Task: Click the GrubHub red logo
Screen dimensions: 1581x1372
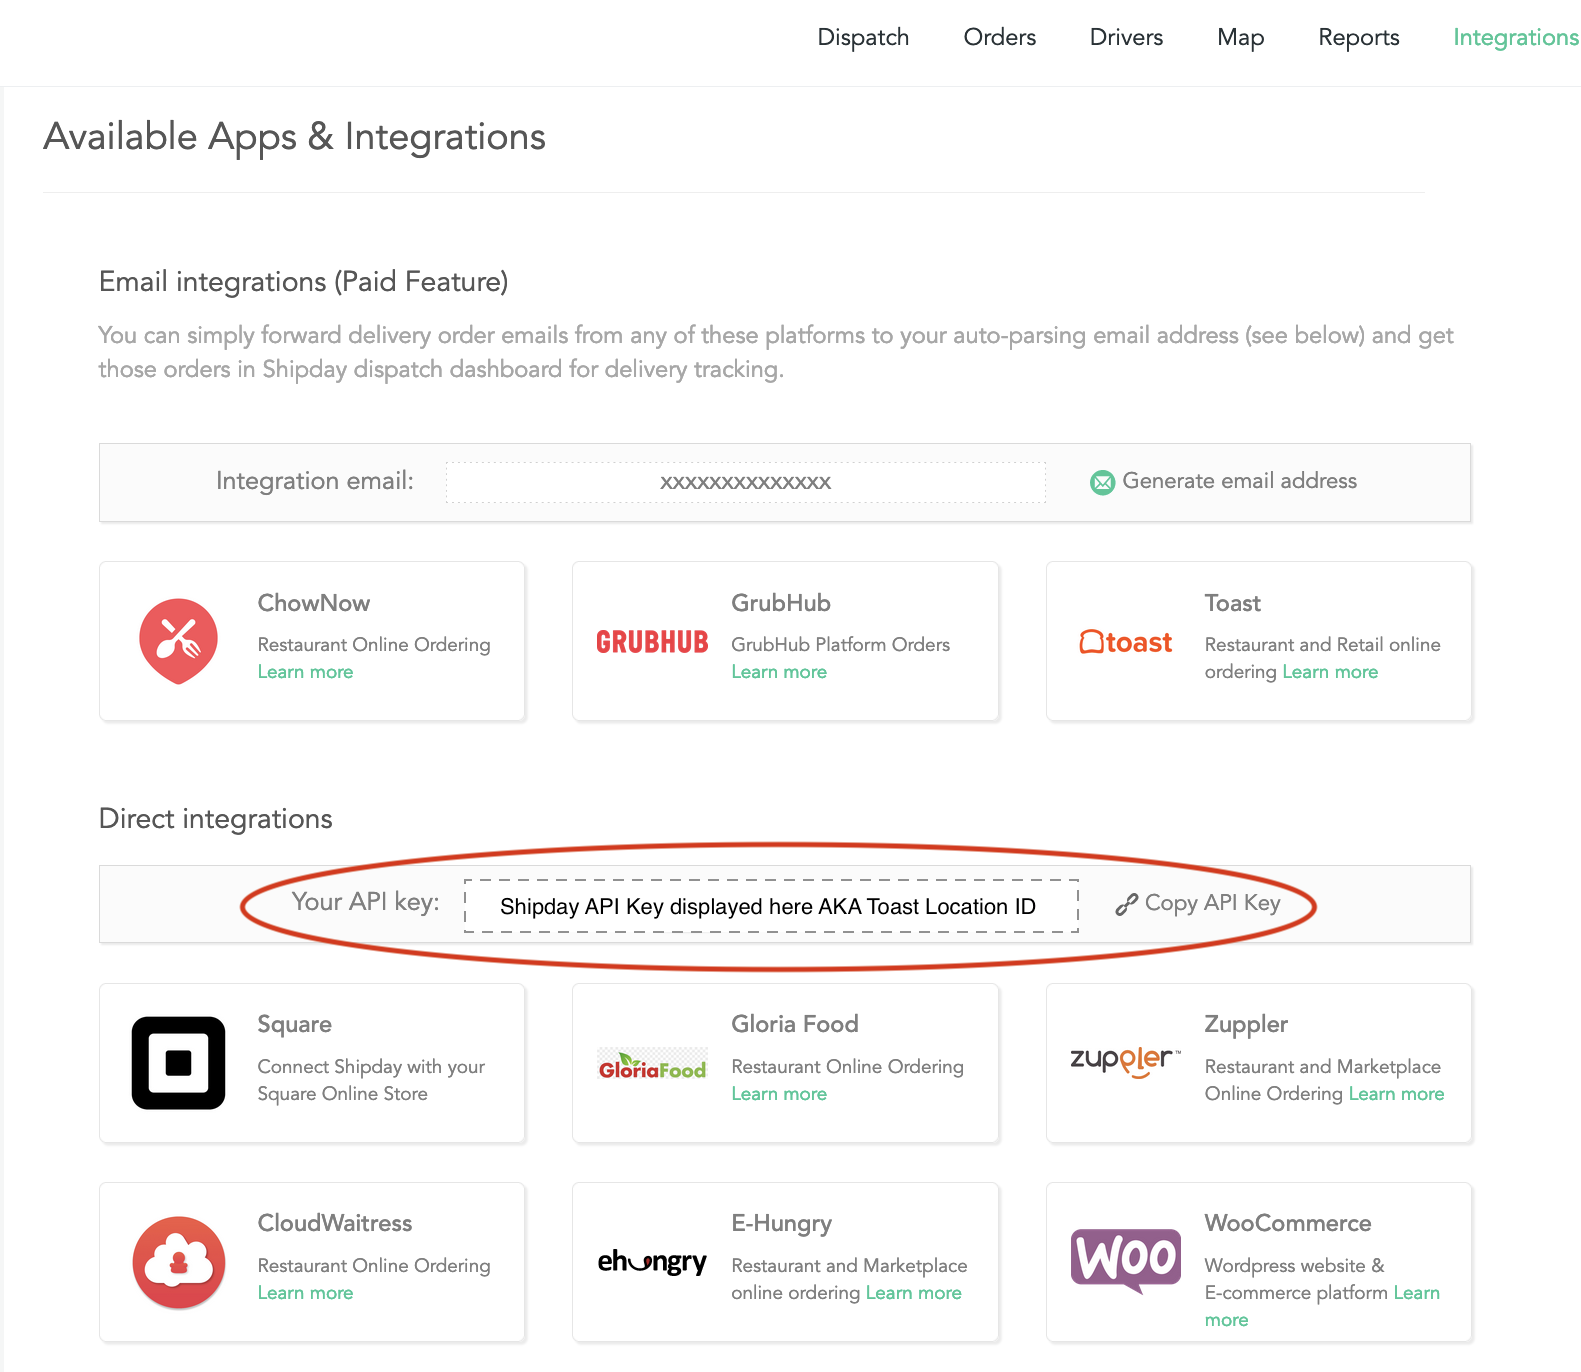Action: click(x=652, y=642)
